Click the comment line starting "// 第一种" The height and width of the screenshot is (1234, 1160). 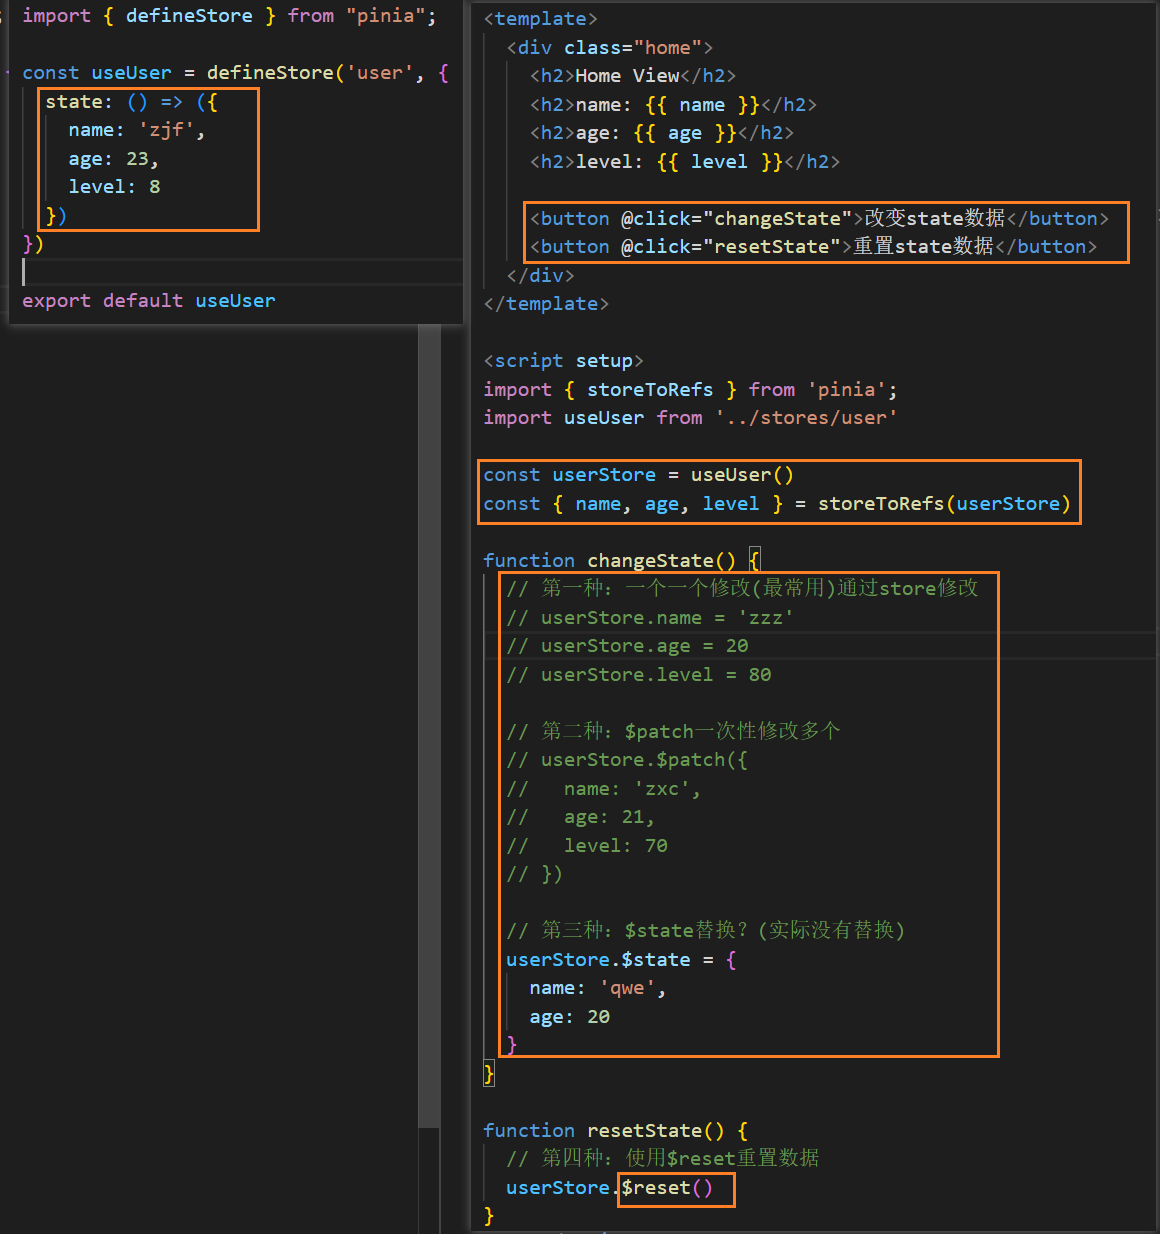tap(742, 589)
